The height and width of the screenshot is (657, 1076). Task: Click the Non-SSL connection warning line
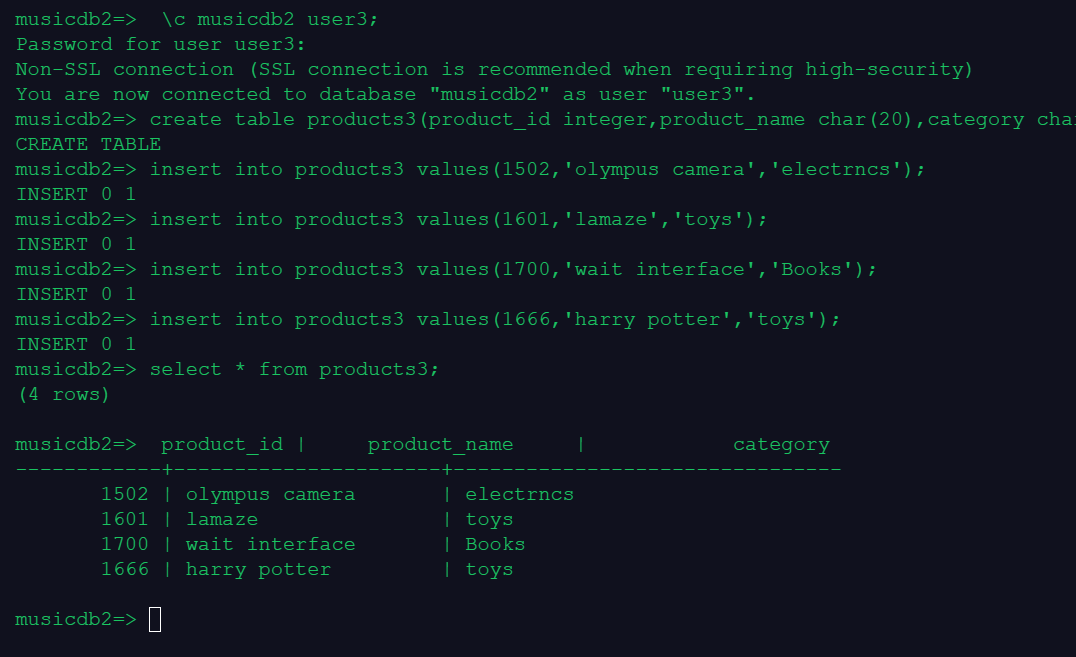[494, 69]
